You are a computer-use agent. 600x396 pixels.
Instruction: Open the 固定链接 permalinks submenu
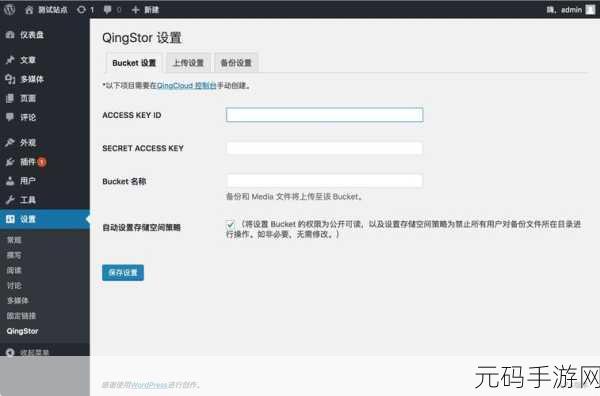click(x=21, y=316)
